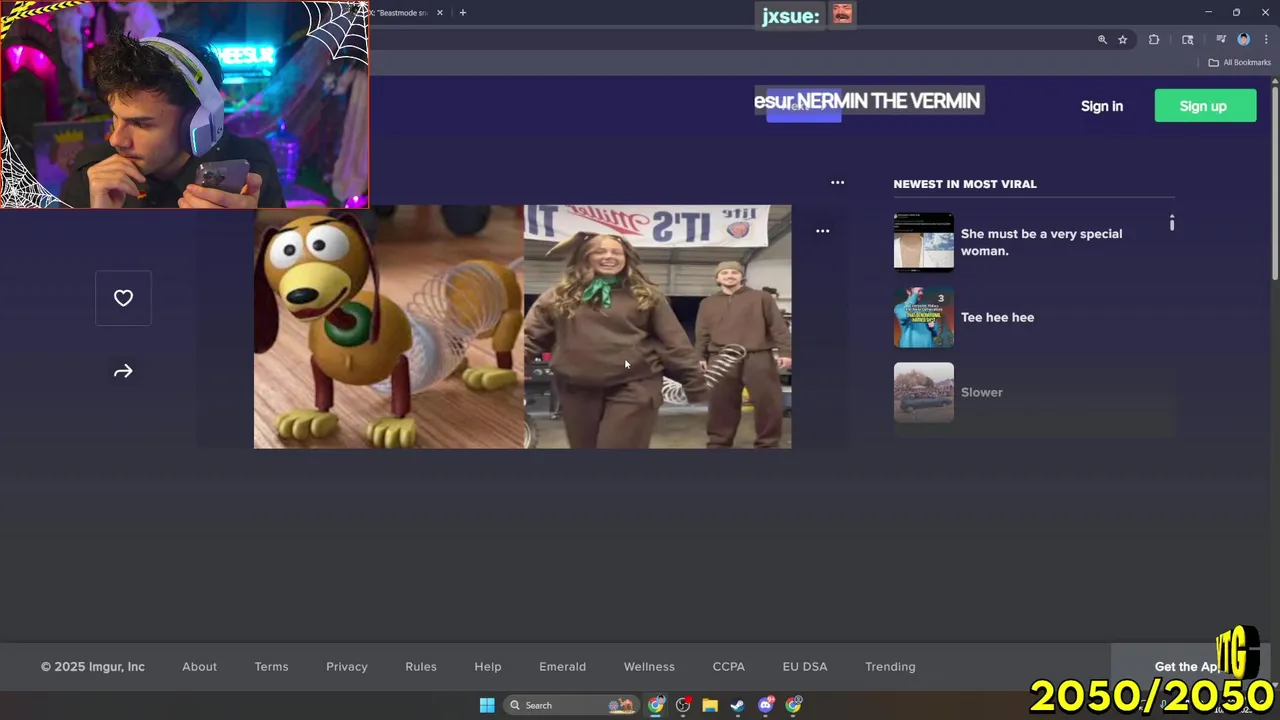Close the Beastmode browser tab
Viewport: 1280px width, 720px height.
(x=439, y=13)
